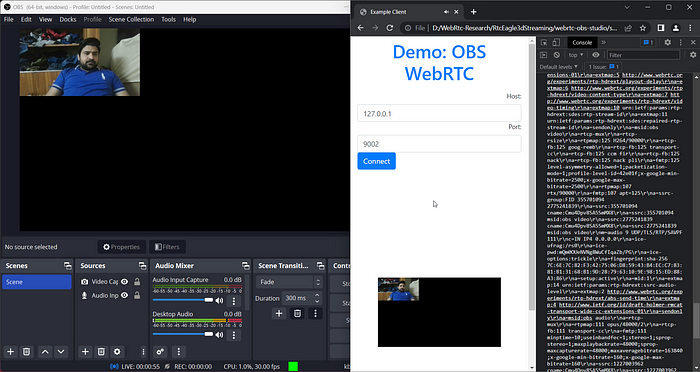The width and height of the screenshot is (700, 372).
Task: Open console settings gear beside Filter
Action: coord(693,55)
